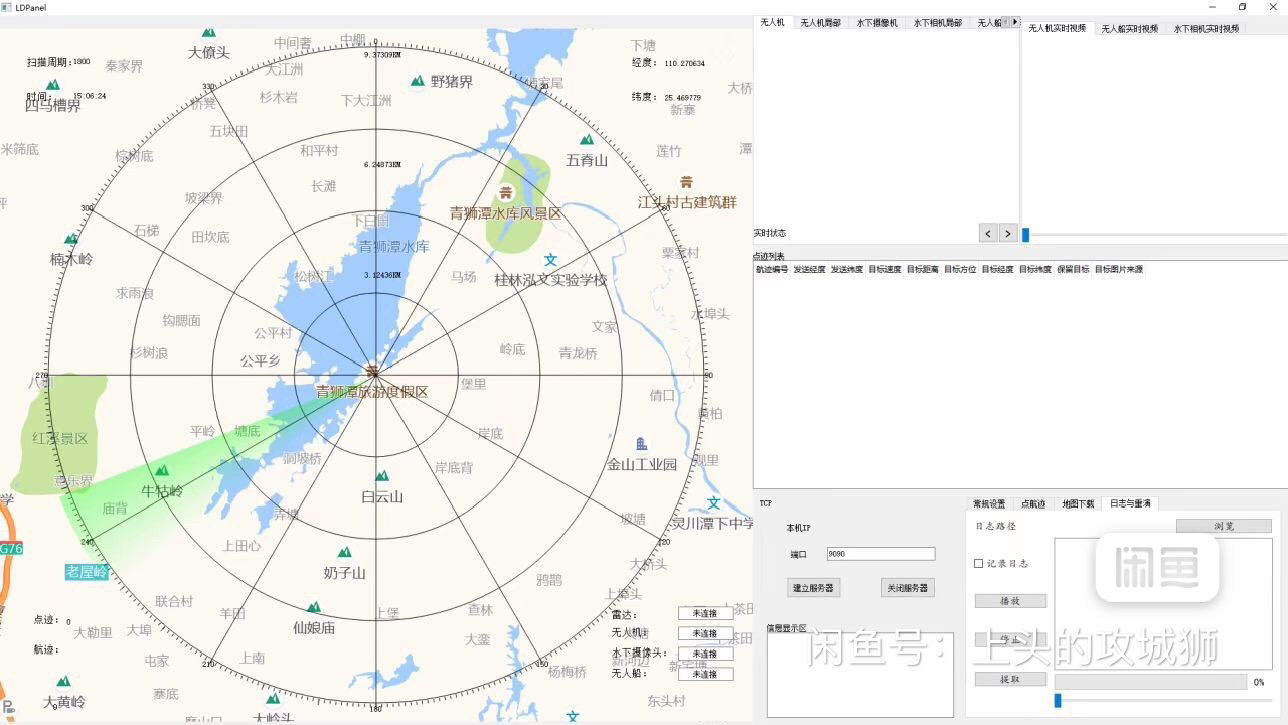Click the scenic icon on 青狮潭水库风景区
1288x725 pixels.
click(506, 192)
